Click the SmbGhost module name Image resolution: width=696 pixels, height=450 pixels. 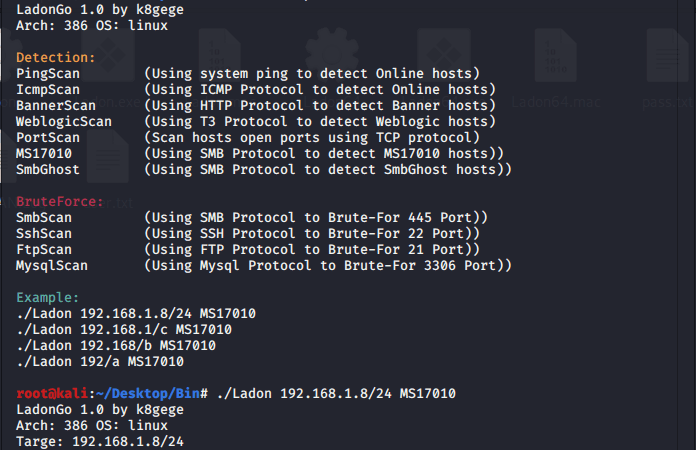click(48, 170)
